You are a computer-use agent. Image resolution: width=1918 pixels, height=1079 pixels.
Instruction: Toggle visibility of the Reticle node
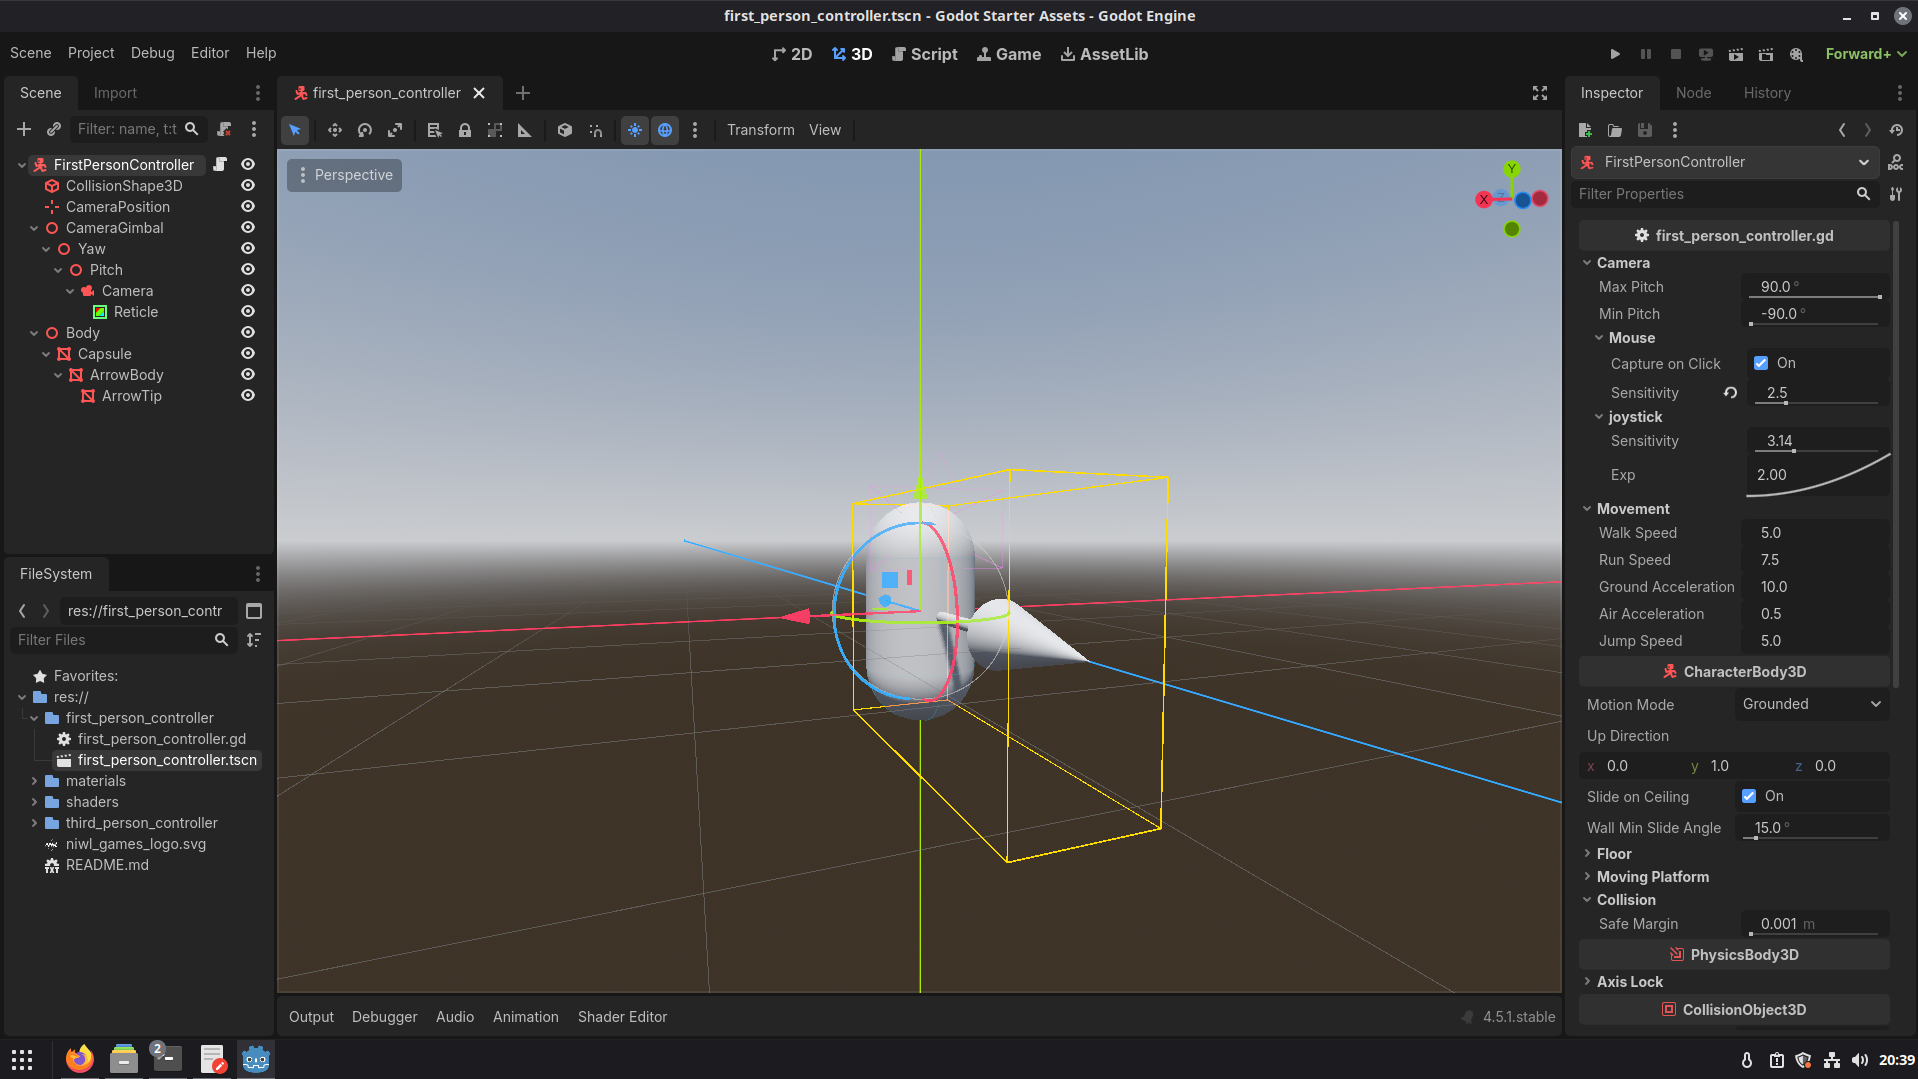pos(248,312)
